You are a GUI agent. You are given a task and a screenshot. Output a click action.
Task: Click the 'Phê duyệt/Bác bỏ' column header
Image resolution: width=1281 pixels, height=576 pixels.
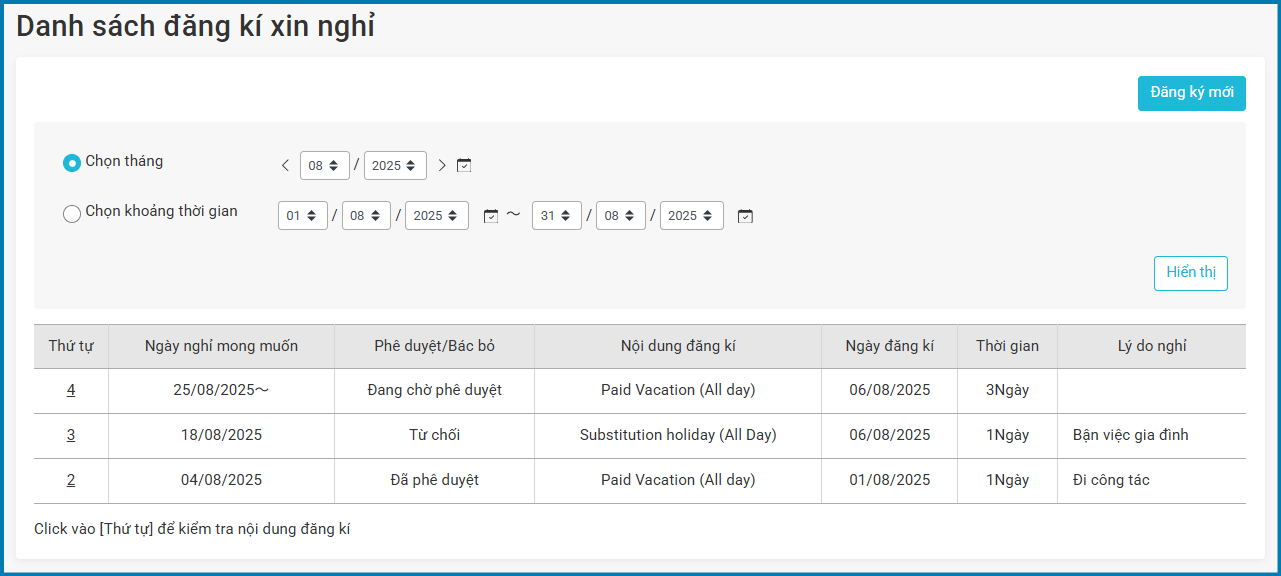[434, 346]
